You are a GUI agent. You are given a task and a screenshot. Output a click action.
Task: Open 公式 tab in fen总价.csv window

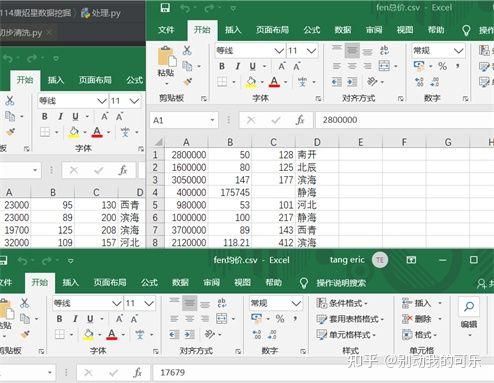click(312, 30)
